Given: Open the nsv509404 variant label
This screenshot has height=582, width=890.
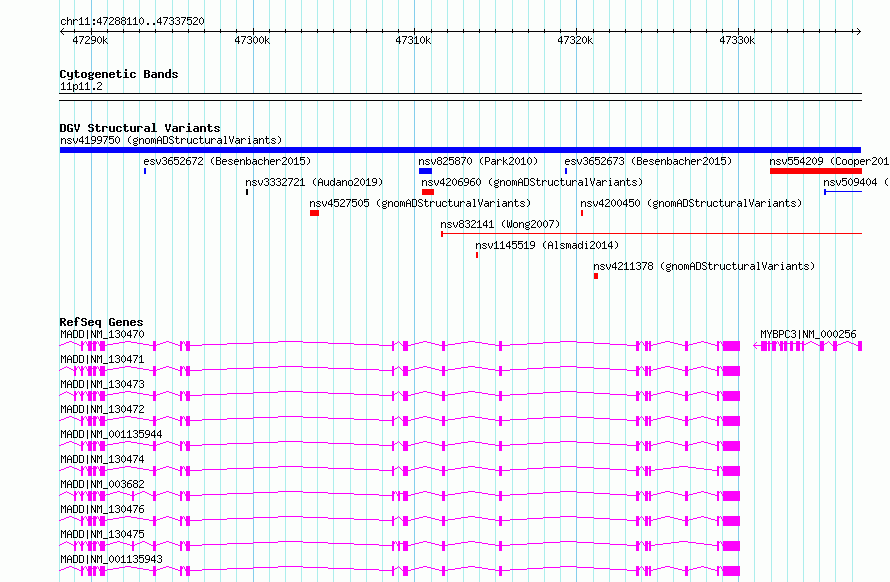Looking at the screenshot, I should coord(856,182).
